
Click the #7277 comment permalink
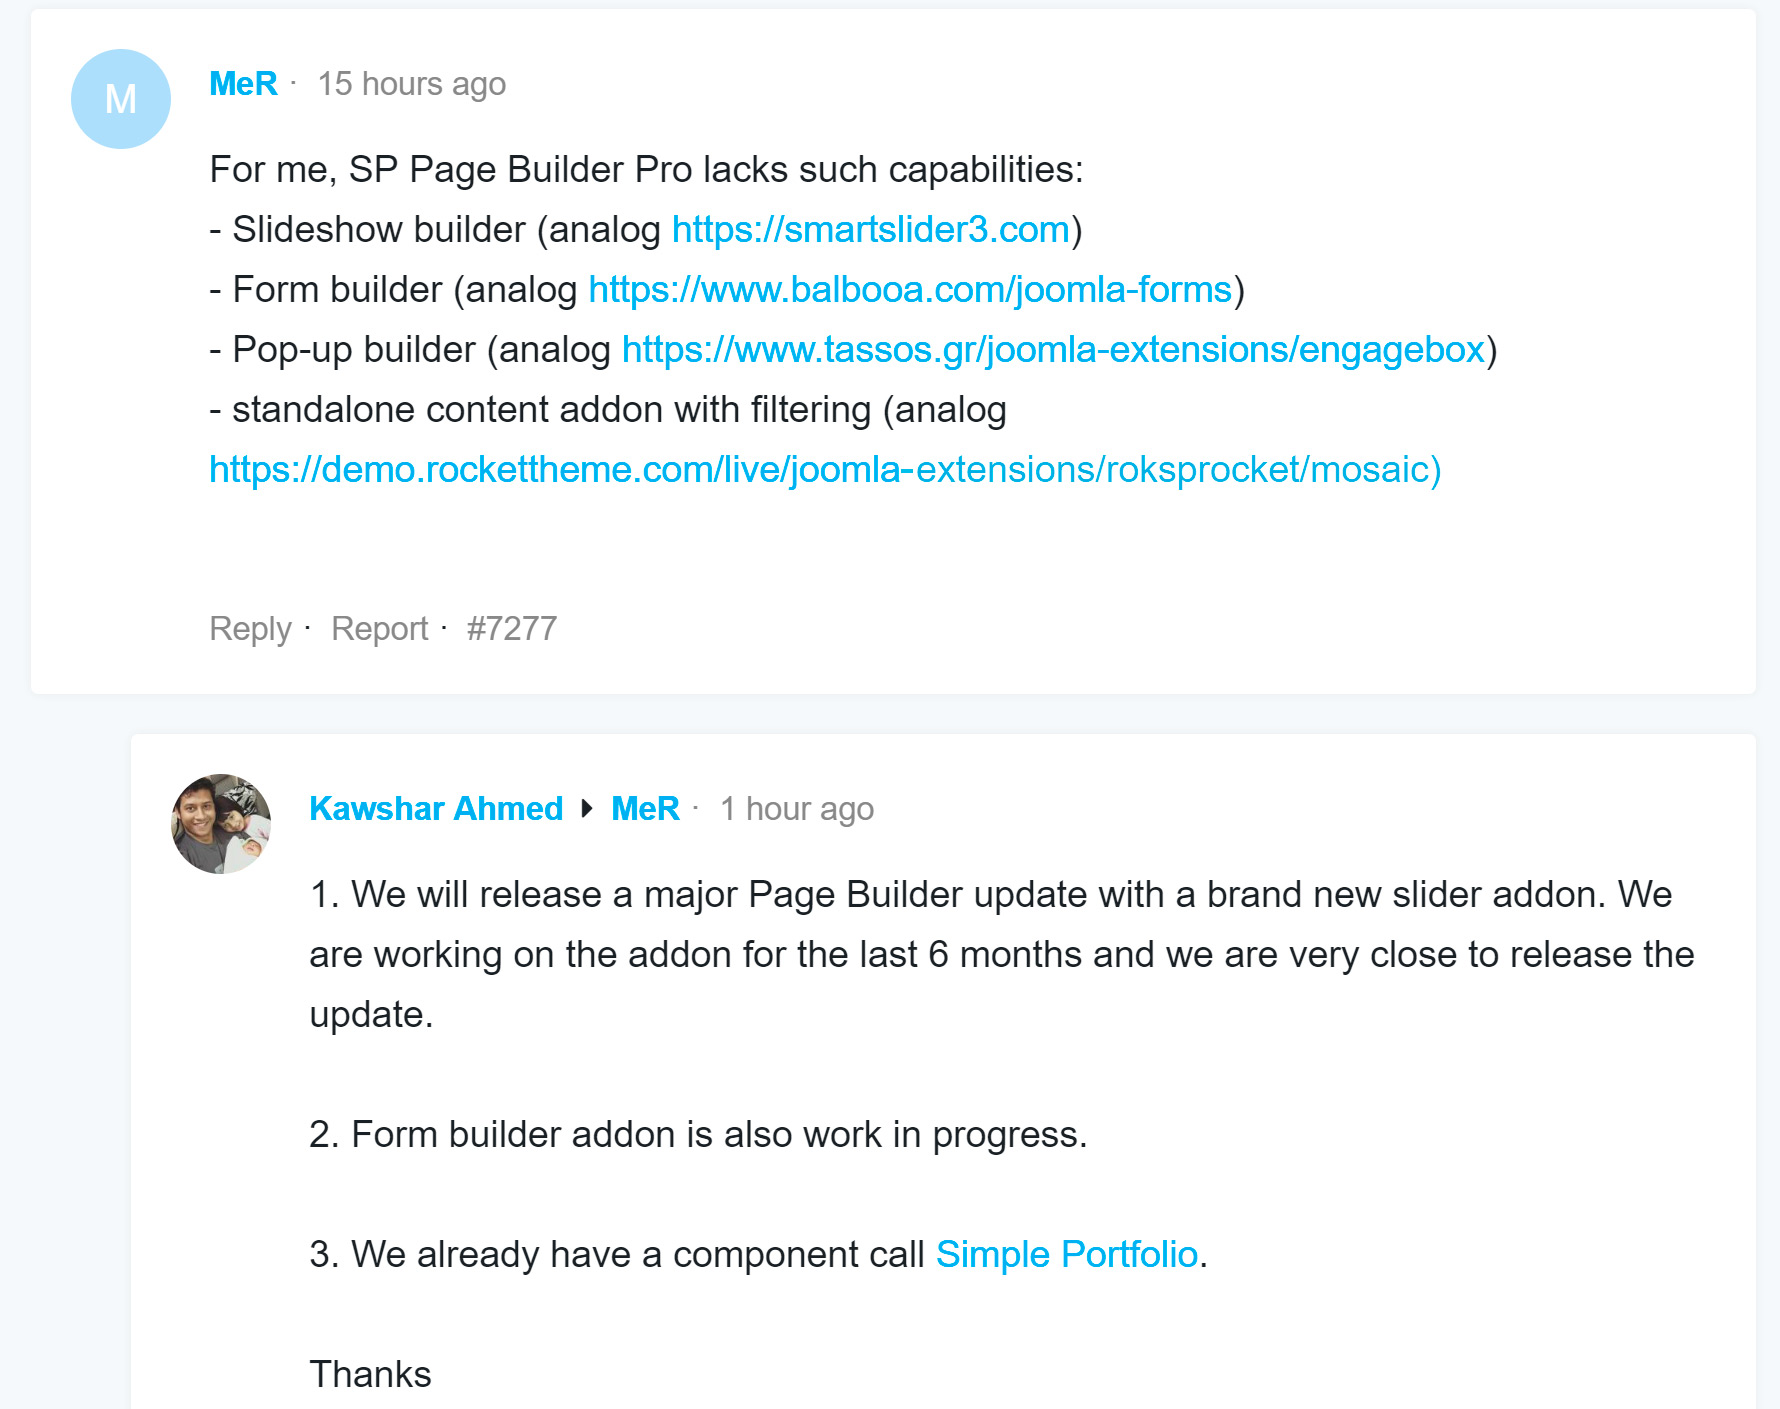pyautogui.click(x=512, y=628)
